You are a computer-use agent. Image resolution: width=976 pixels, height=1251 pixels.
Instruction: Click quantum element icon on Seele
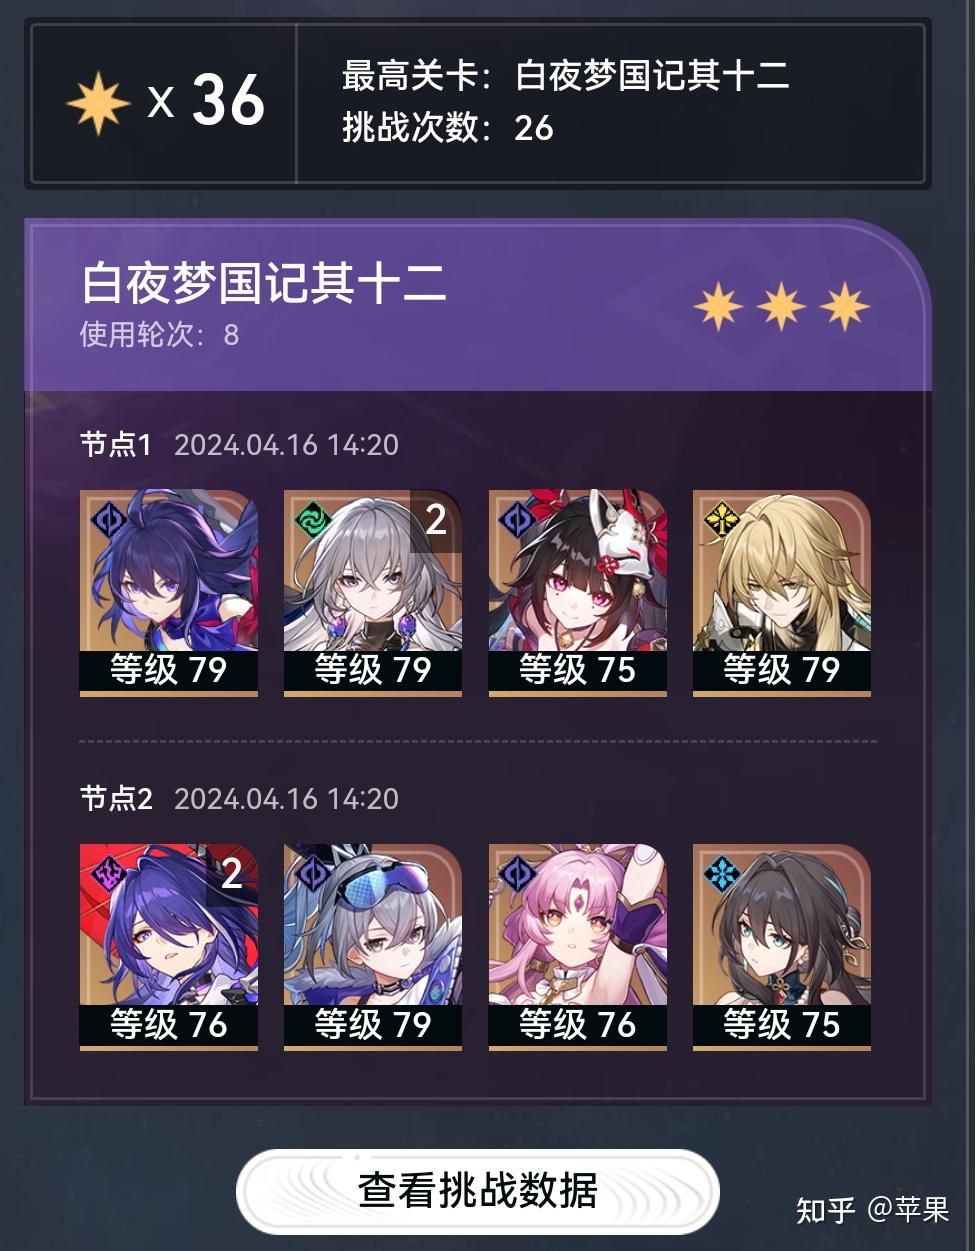click(x=108, y=520)
